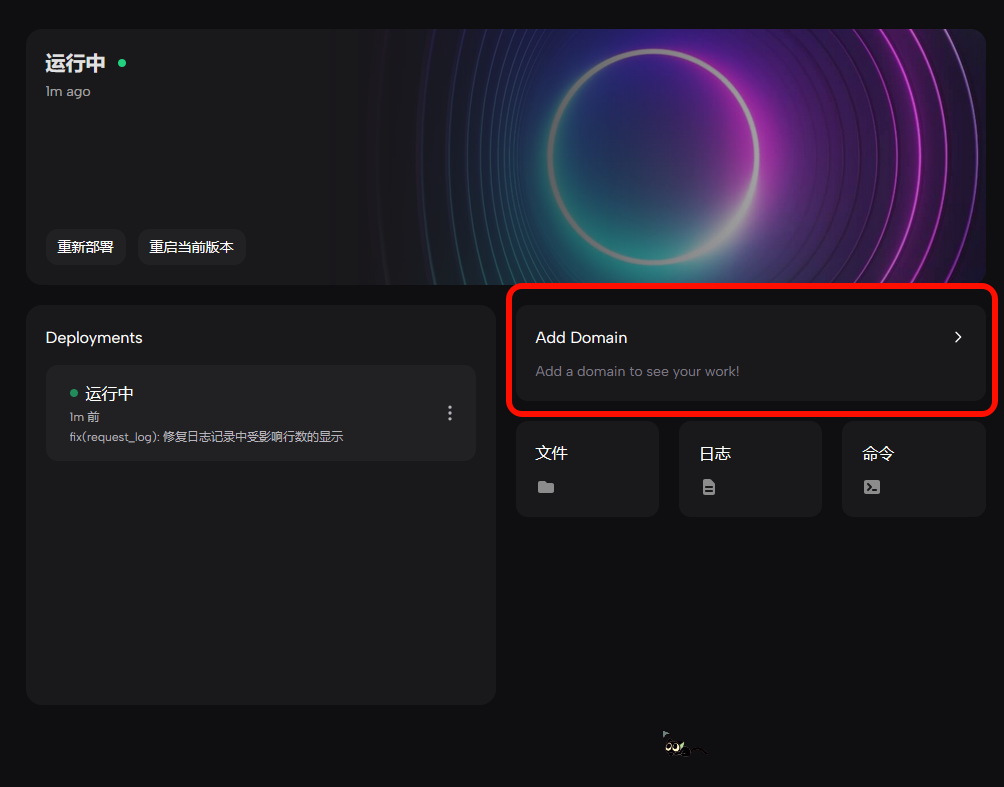
Task: Click the '1m ago' timestamp in header
Action: coord(68,91)
